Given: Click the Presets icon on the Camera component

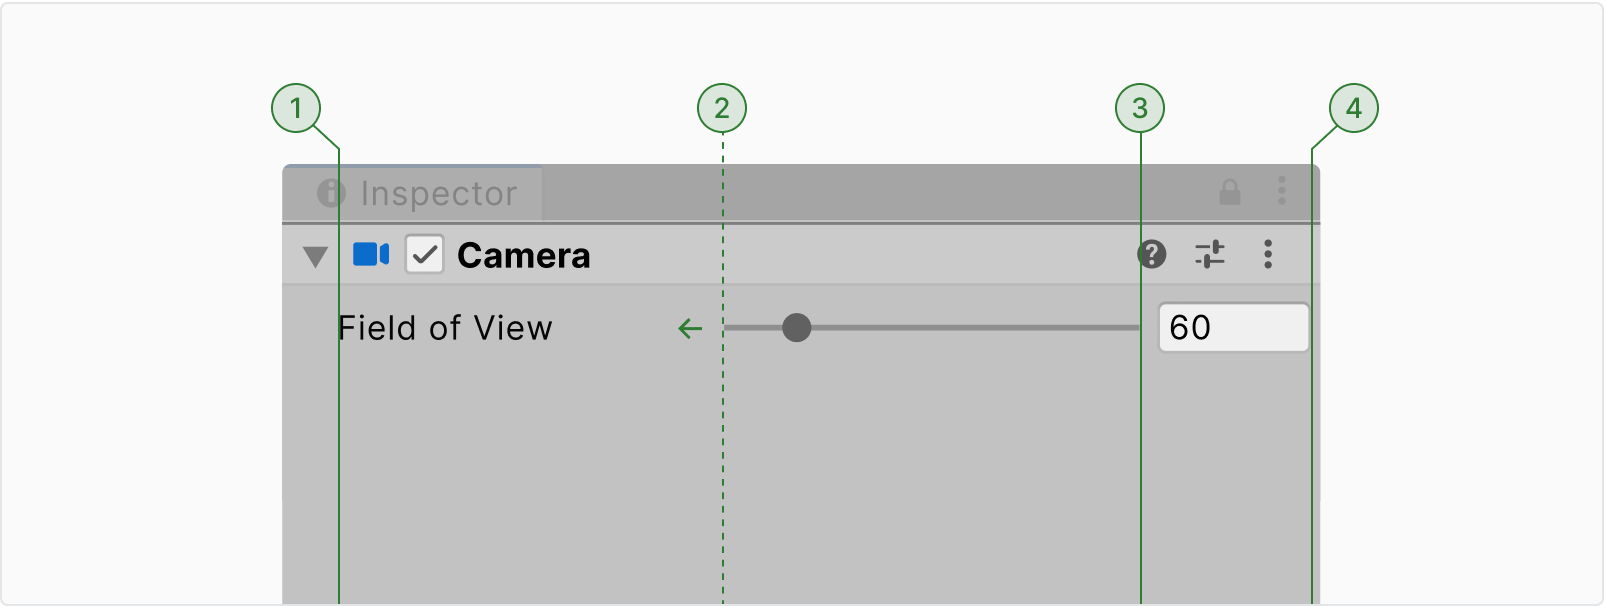Looking at the screenshot, I should point(1211,255).
